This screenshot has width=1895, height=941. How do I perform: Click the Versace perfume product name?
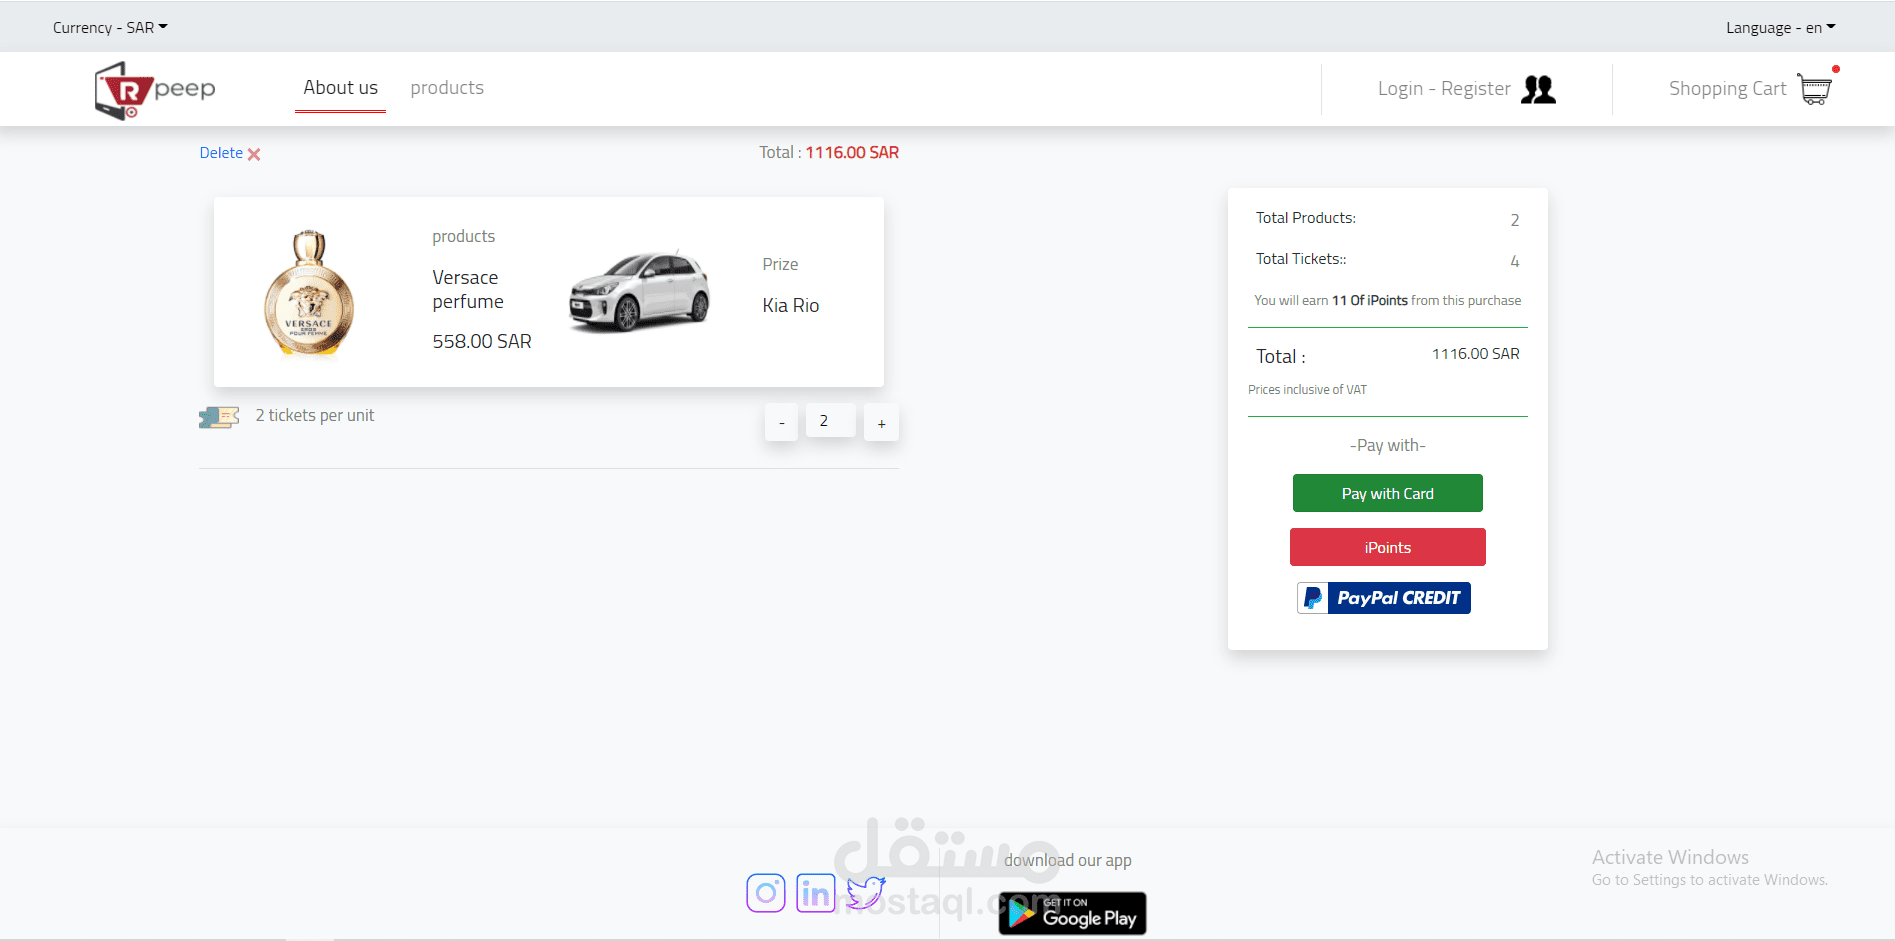[468, 290]
